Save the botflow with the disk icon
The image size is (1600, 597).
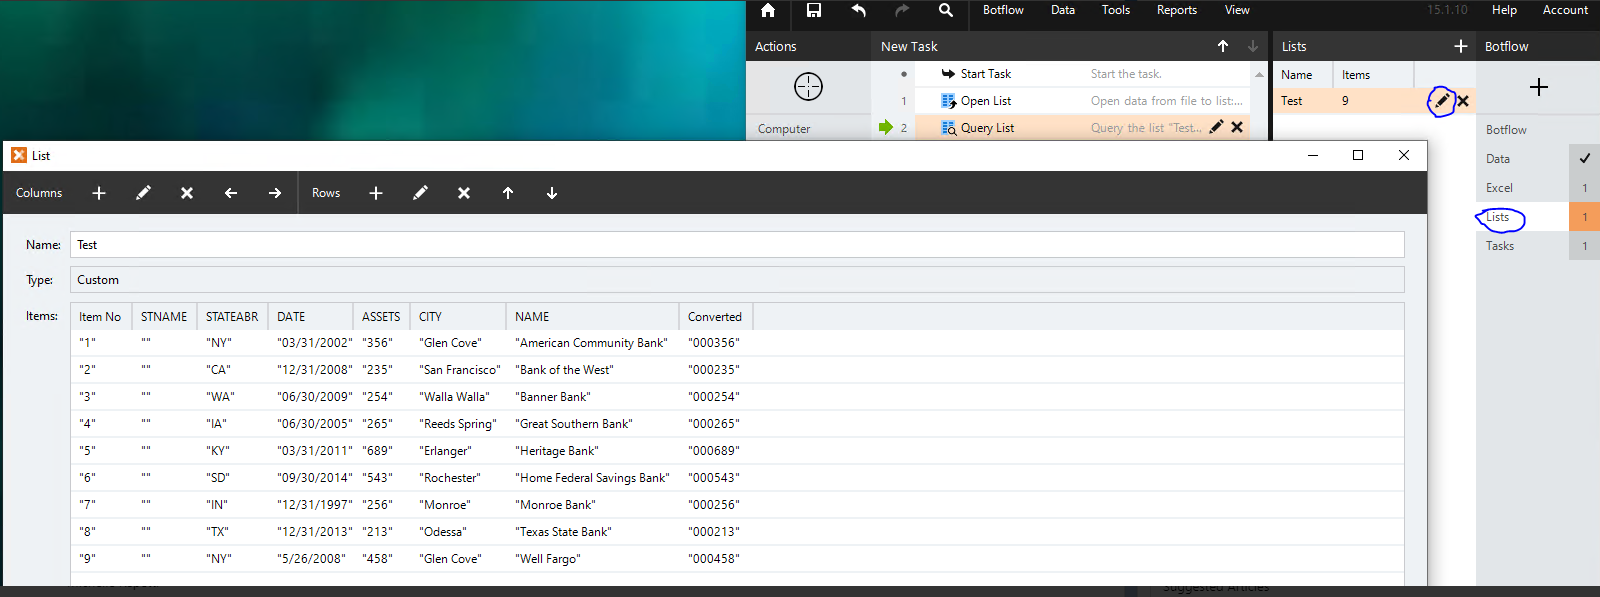pyautogui.click(x=814, y=10)
